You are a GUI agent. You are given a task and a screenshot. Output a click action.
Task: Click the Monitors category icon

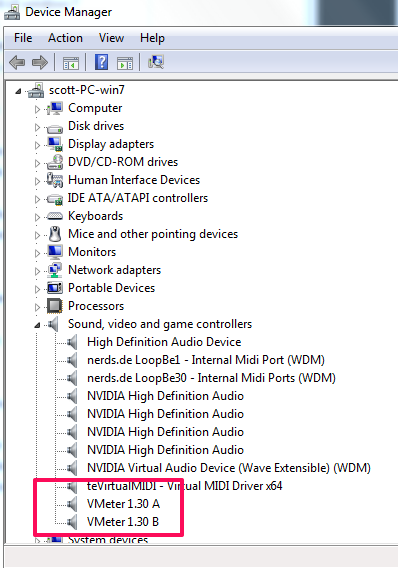point(55,252)
